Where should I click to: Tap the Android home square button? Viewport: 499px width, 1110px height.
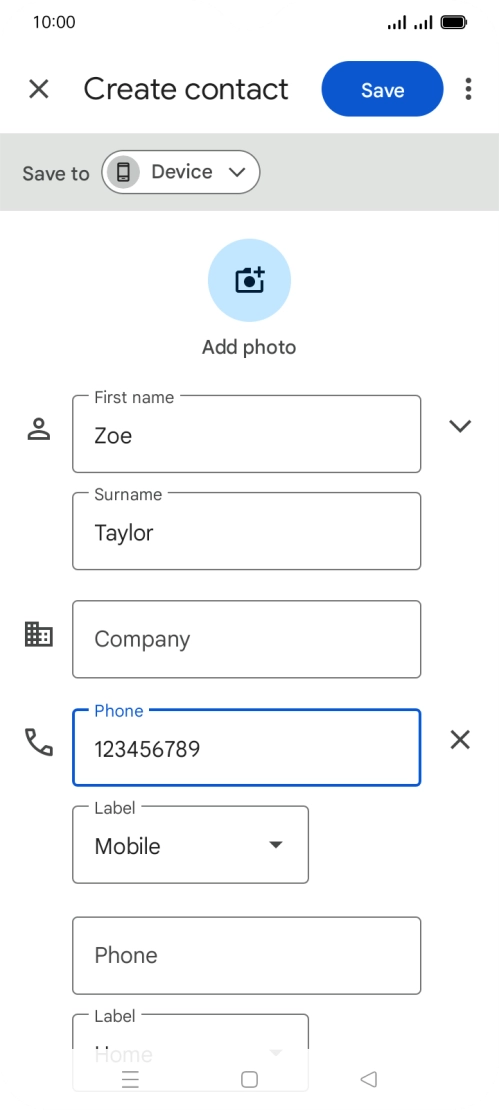tap(249, 1079)
